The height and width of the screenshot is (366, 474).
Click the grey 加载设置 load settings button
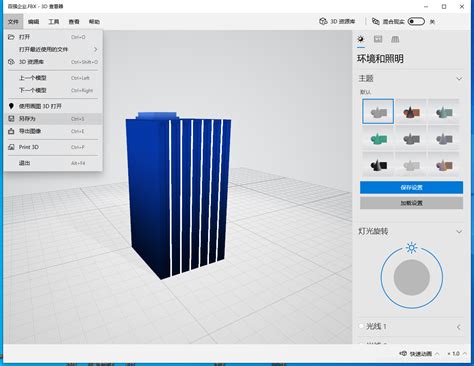(411, 203)
